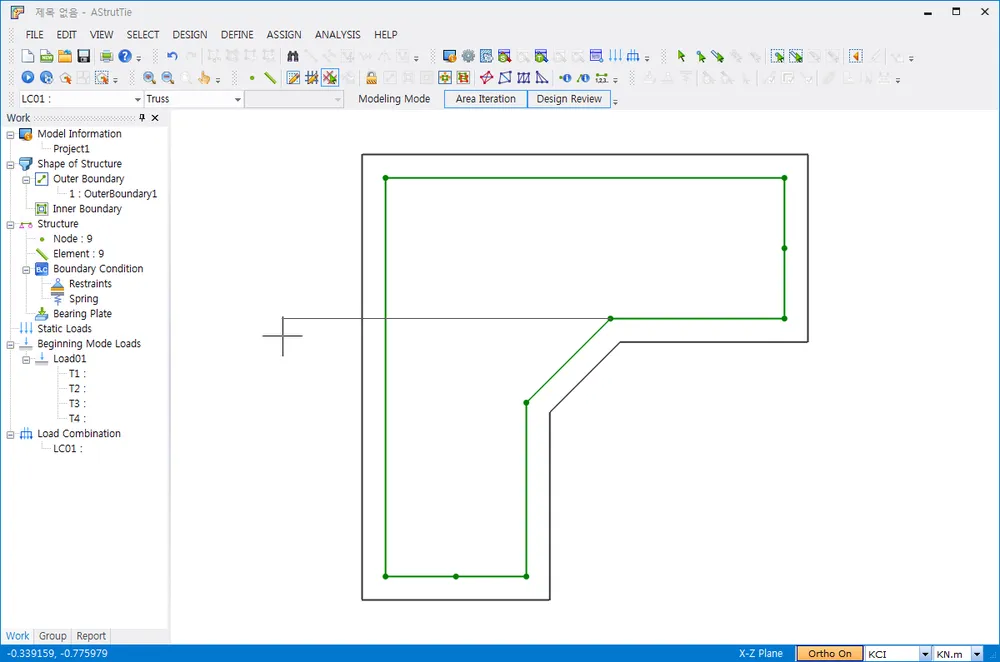Collapse the Outer Boundary node
The width and height of the screenshot is (1000, 662).
tap(26, 180)
